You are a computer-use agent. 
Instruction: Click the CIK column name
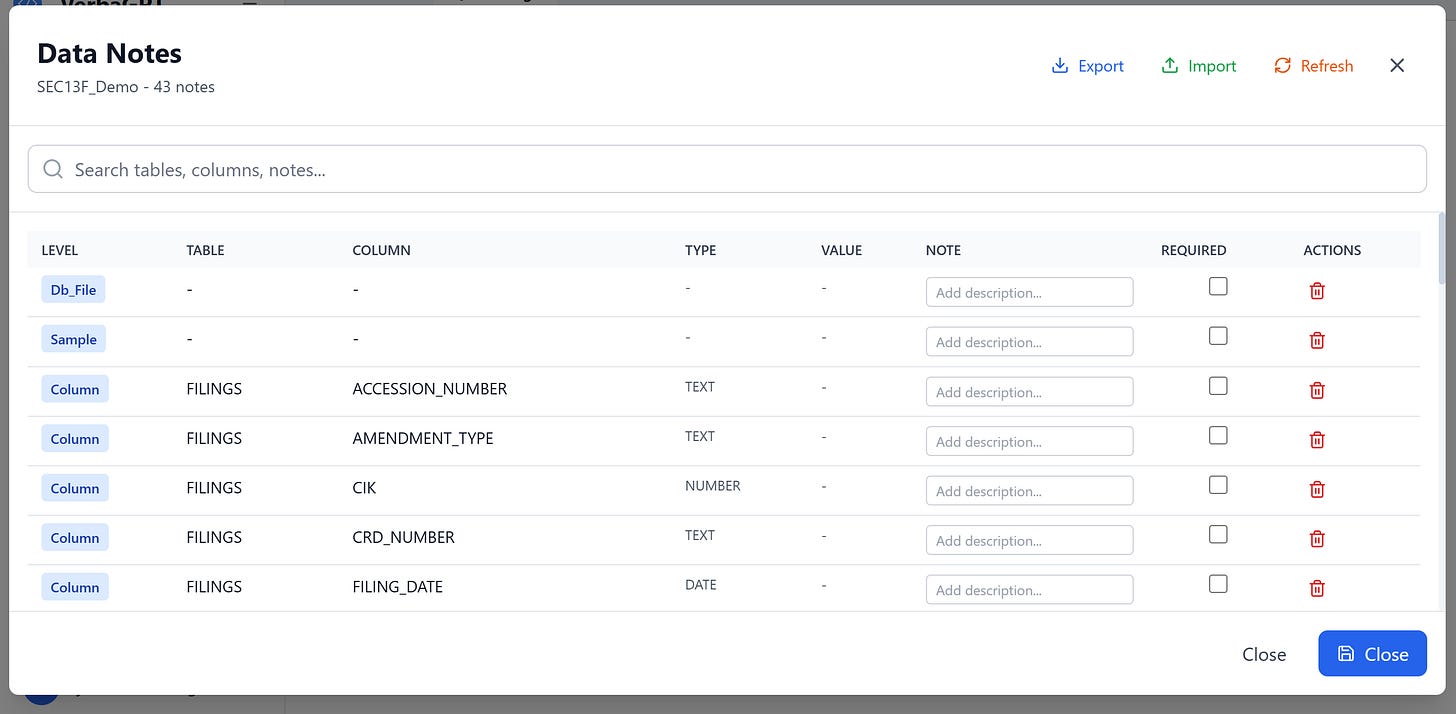coord(365,488)
